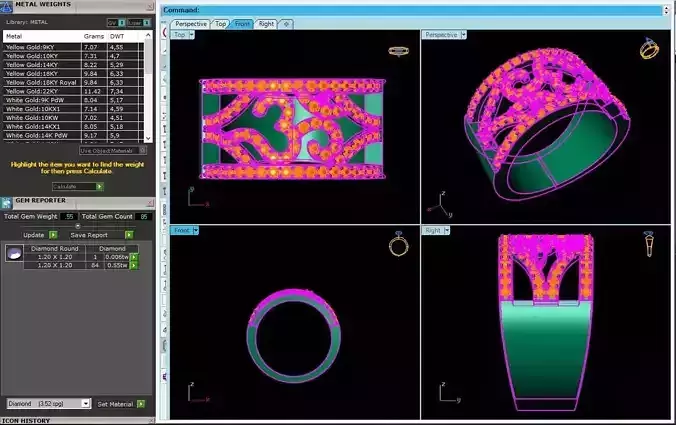This screenshot has height=425, width=676.
Task: Select the White Gold:14KX1 row
Action: [x=73, y=127]
